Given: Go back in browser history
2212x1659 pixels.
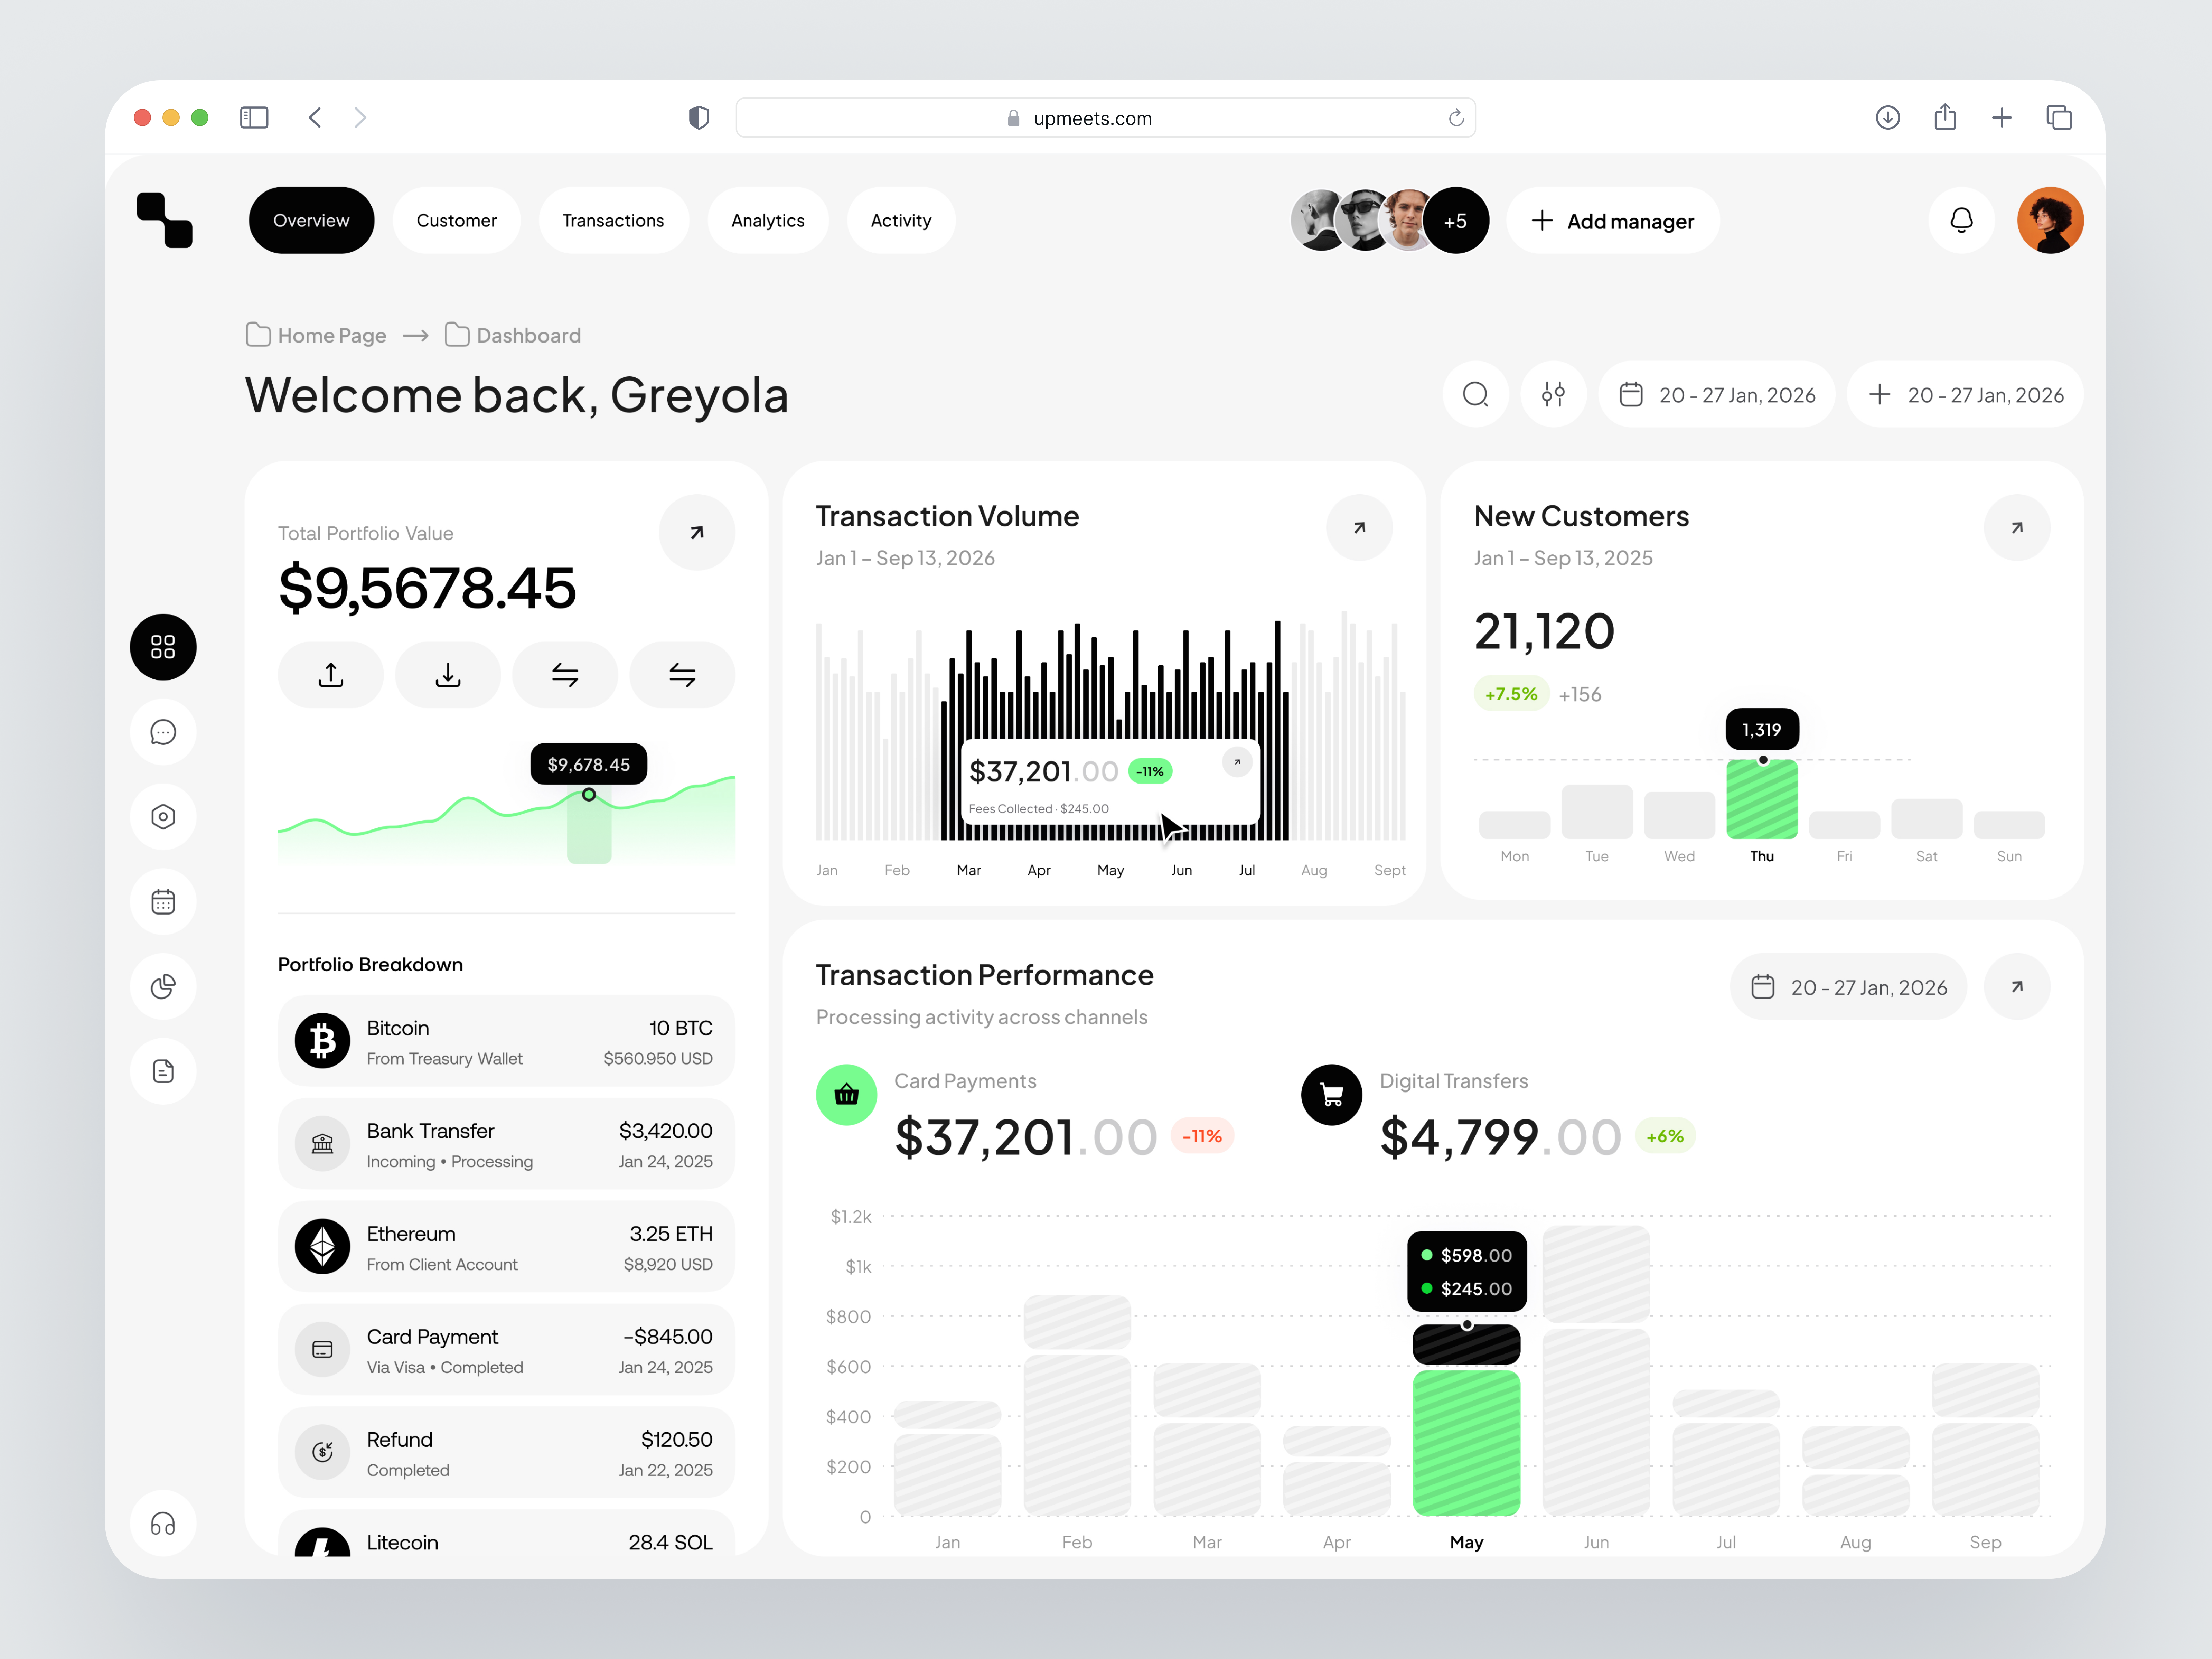Looking at the screenshot, I should [x=315, y=118].
